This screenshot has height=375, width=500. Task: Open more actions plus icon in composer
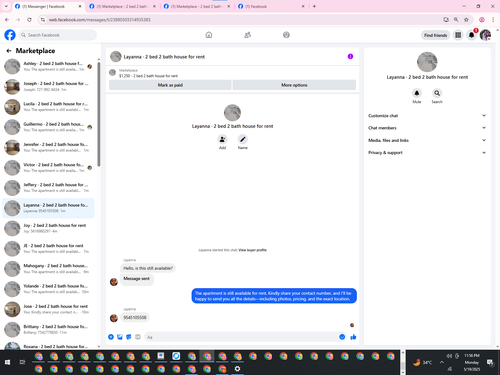(111, 337)
